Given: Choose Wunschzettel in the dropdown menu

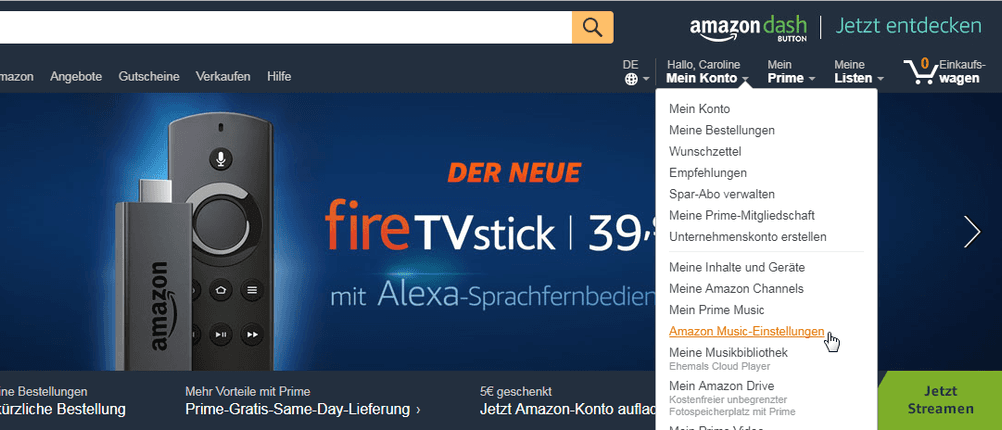Looking at the screenshot, I should coord(705,151).
